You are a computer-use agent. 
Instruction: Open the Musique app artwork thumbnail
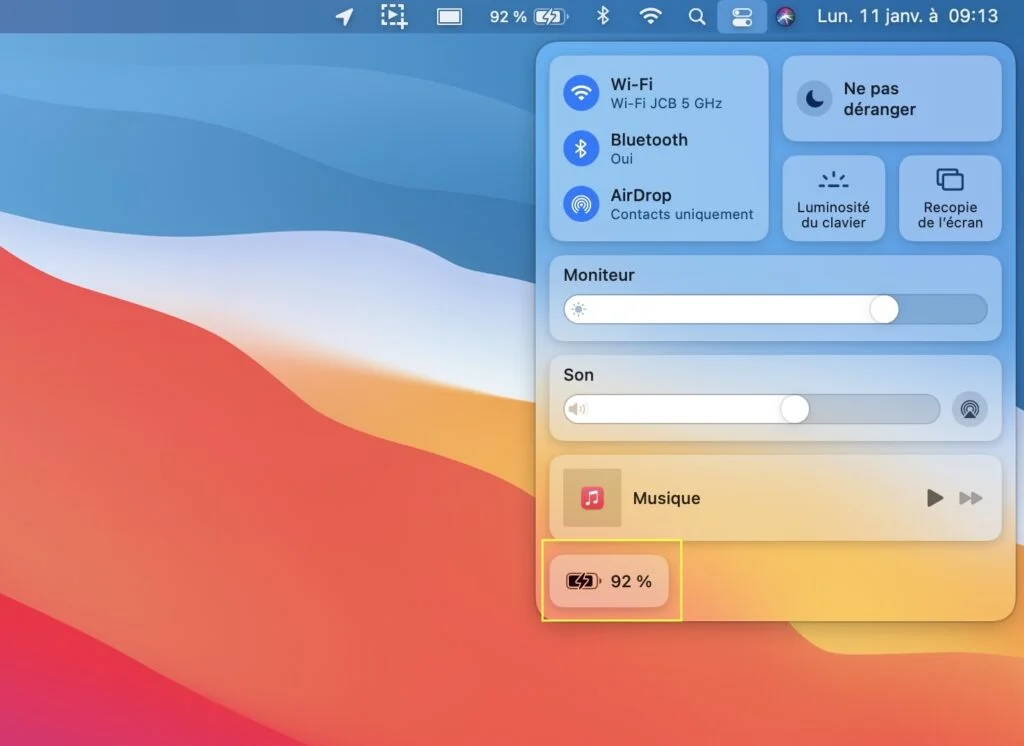pos(592,498)
